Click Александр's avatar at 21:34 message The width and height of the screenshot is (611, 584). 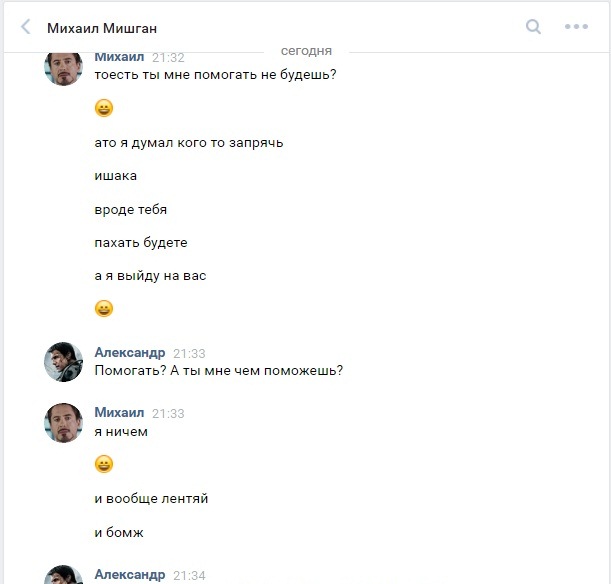coord(63,575)
